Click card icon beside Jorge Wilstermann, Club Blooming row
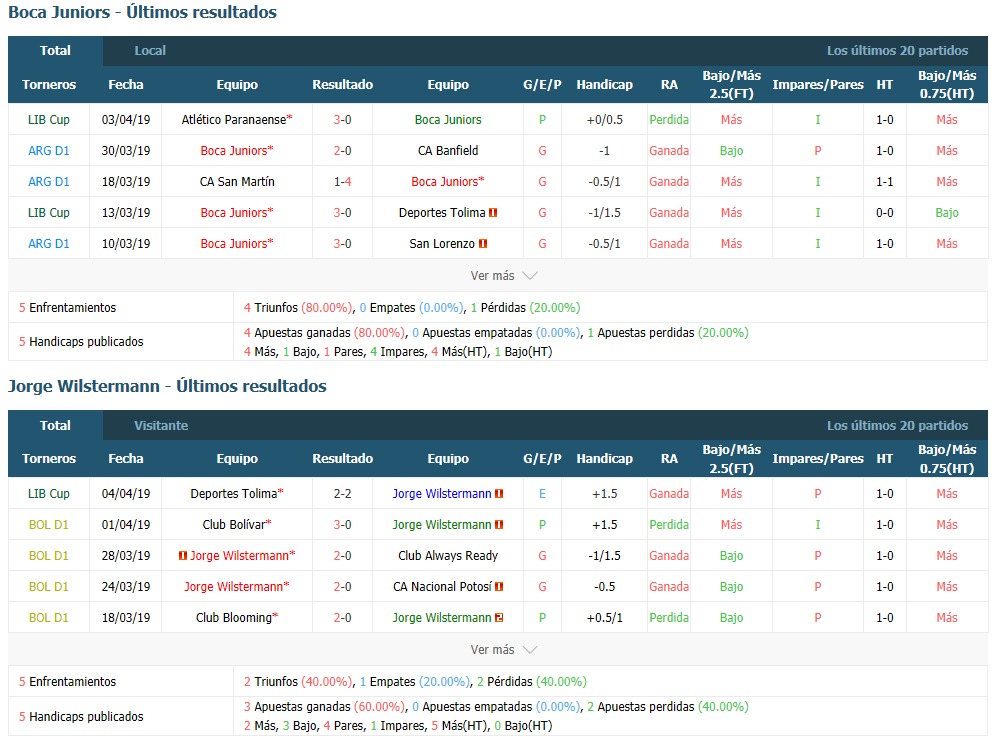999x743 pixels. [499, 617]
